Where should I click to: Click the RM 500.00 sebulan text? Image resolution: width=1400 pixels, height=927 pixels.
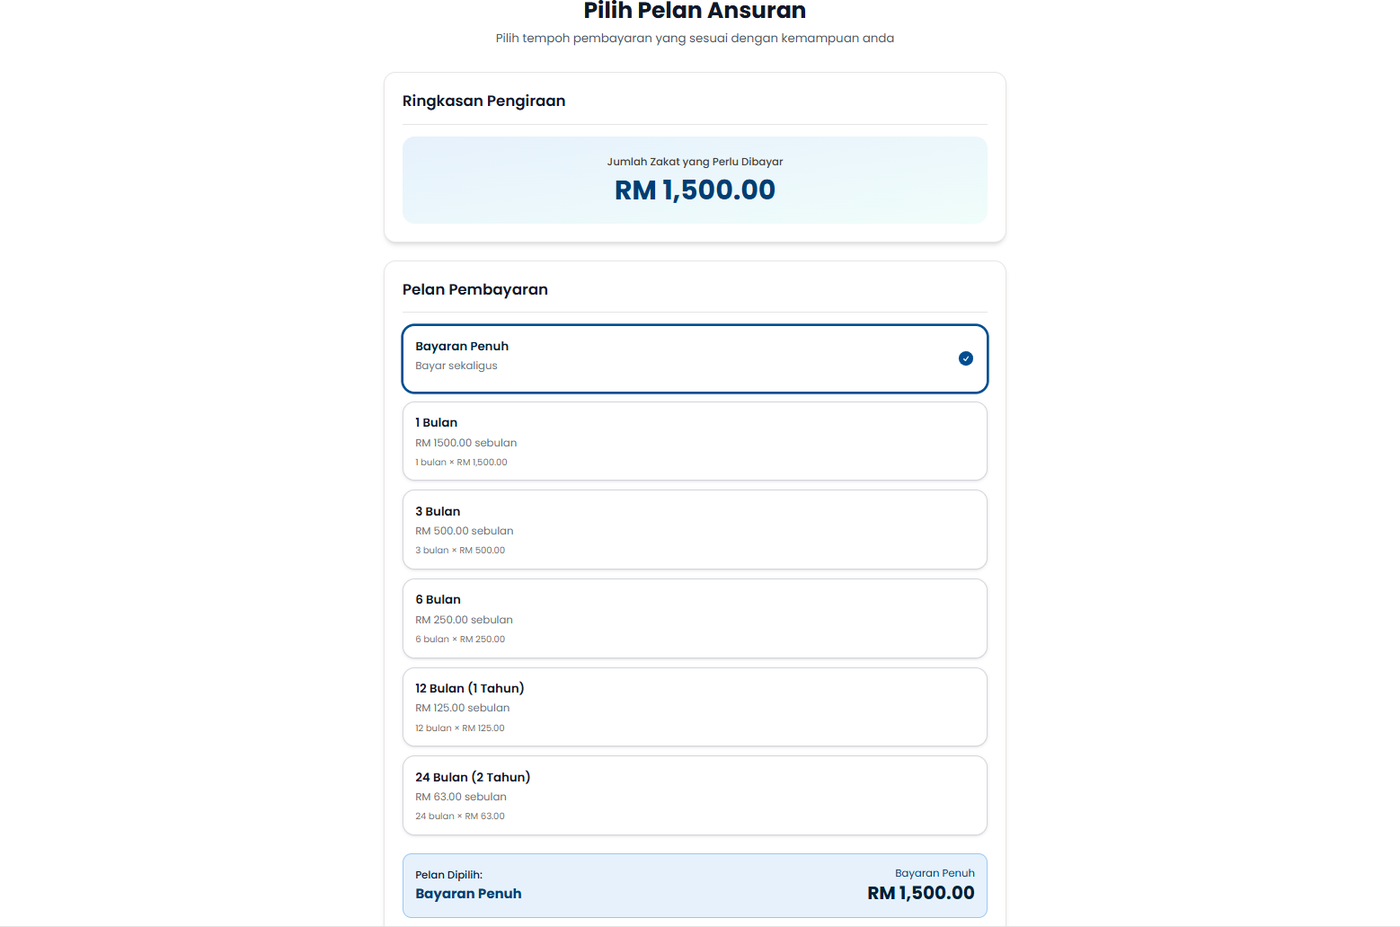point(464,531)
